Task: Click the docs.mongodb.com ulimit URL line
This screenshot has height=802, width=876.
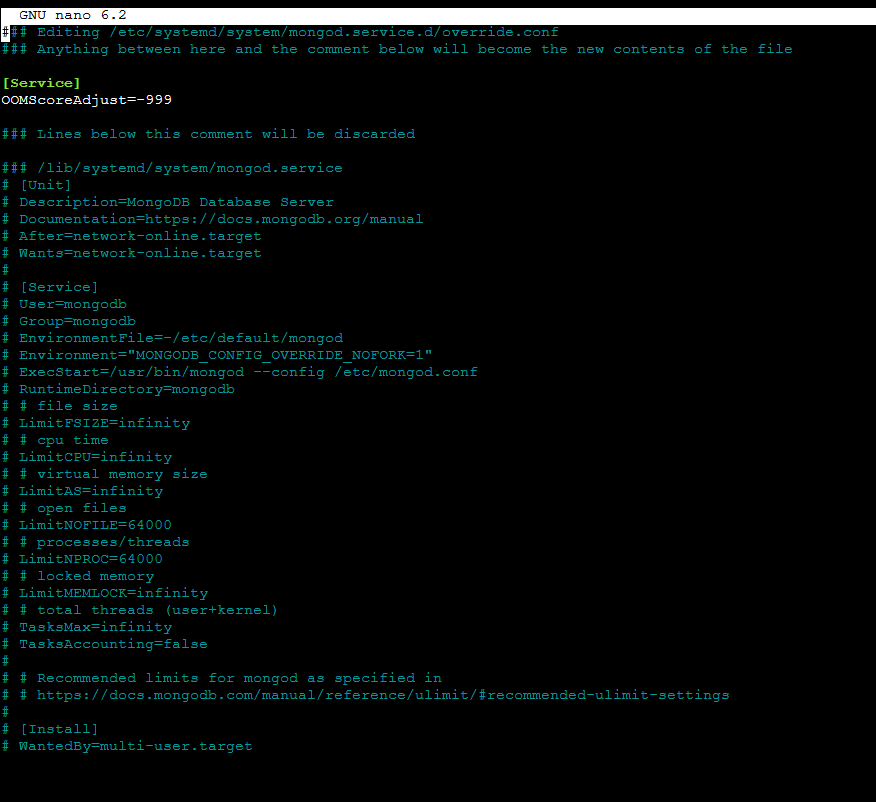Action: pyautogui.click(x=365, y=695)
